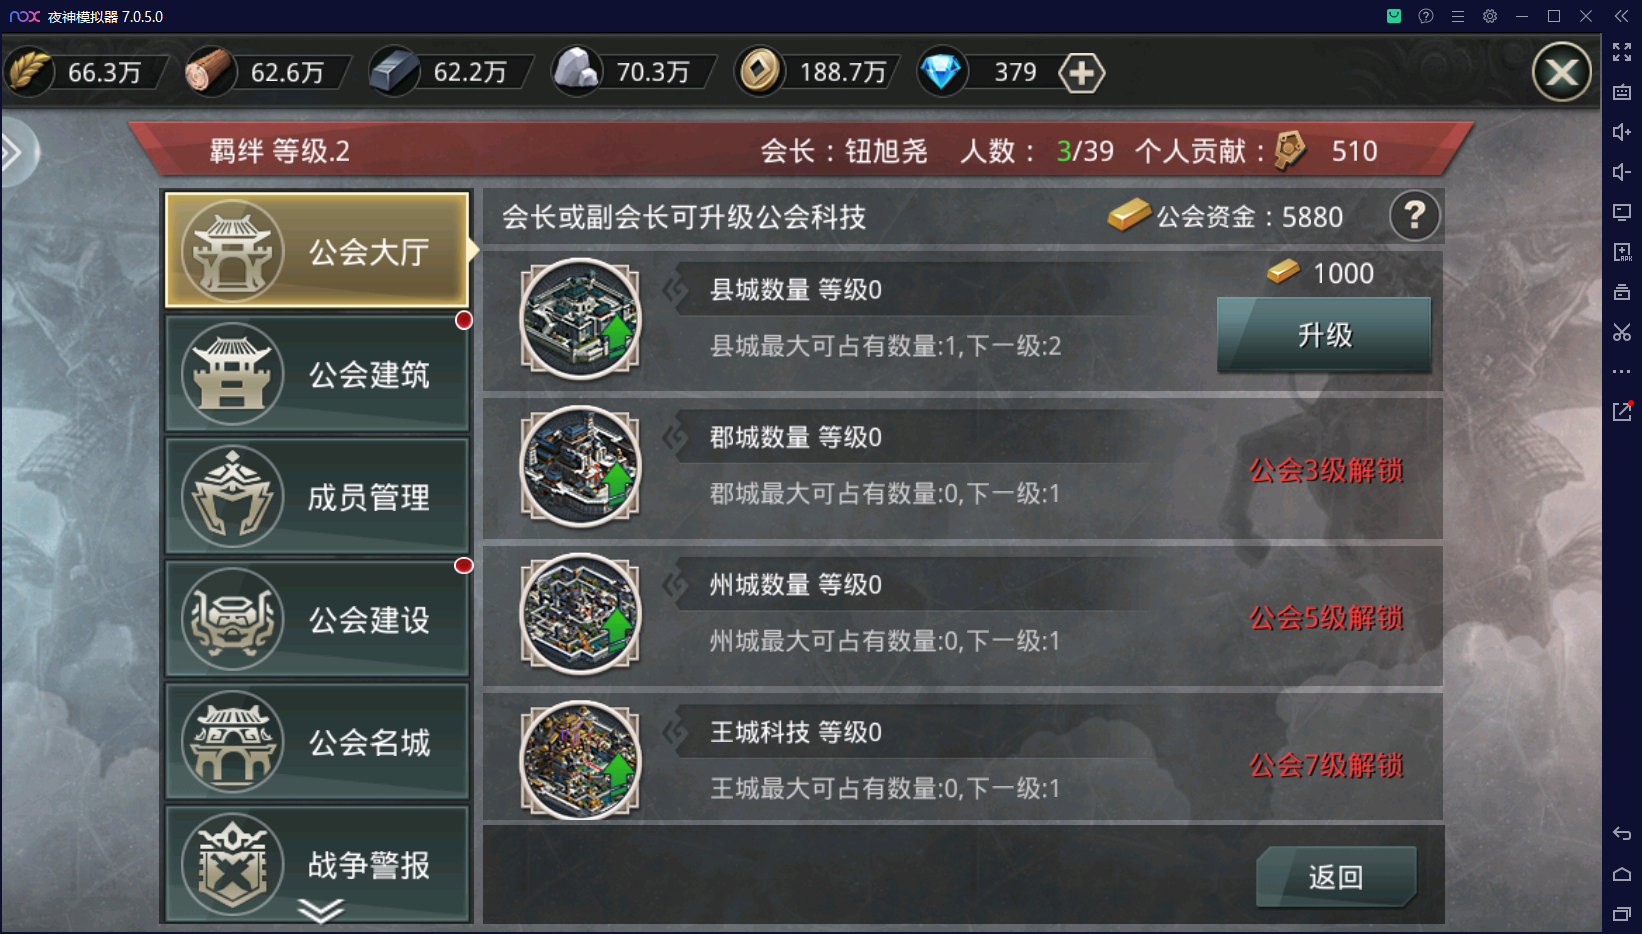
Task: Select the 县城数量 city thumbnail icon
Action: [x=580, y=319]
